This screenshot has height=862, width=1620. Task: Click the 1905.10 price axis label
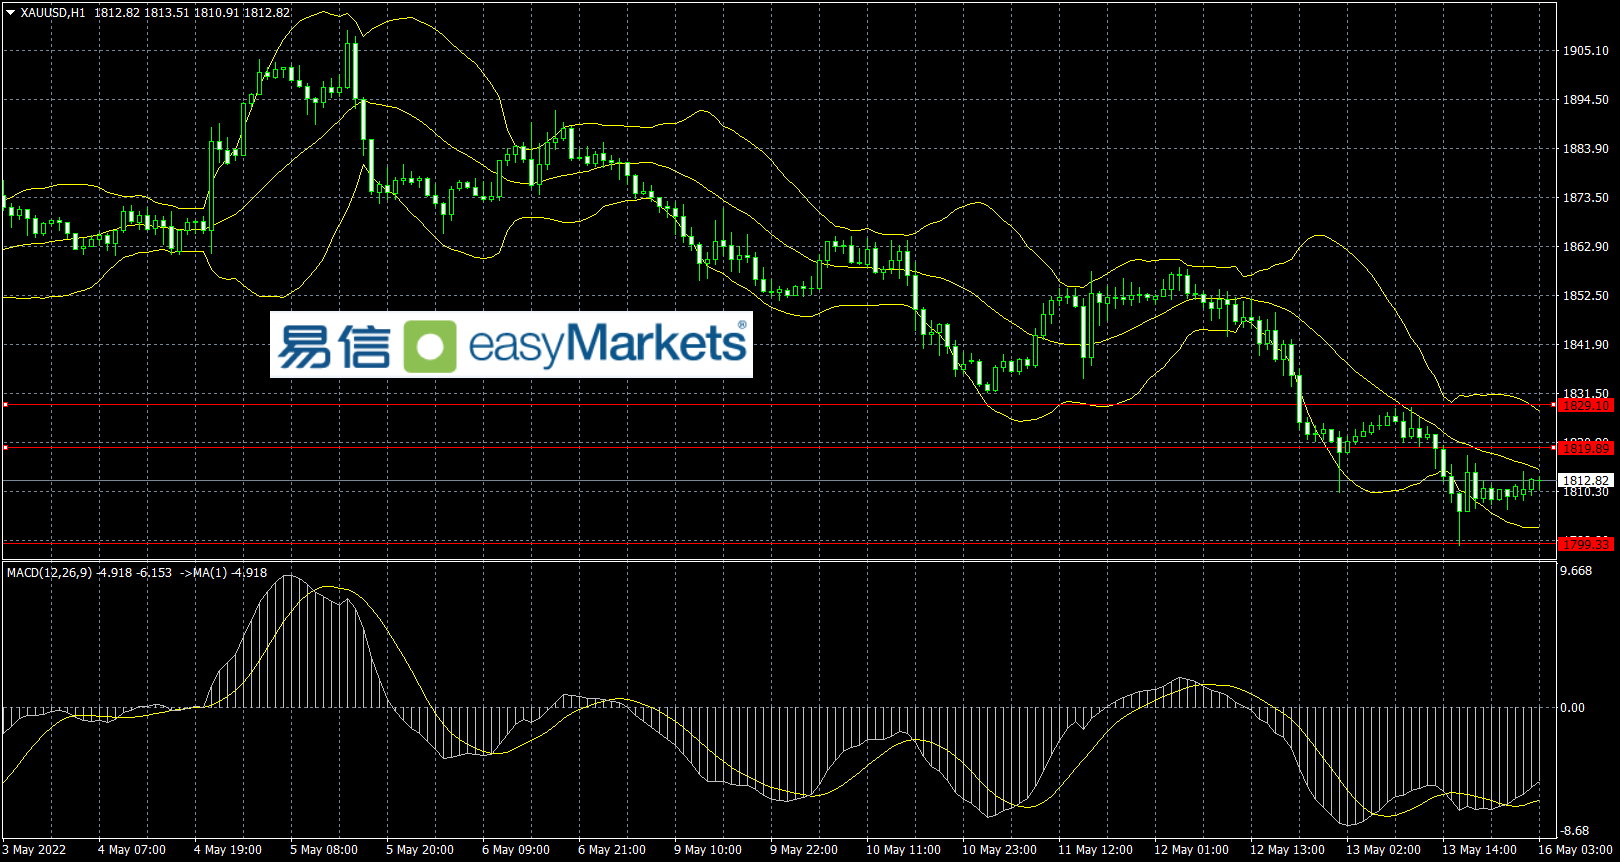pyautogui.click(x=1586, y=51)
